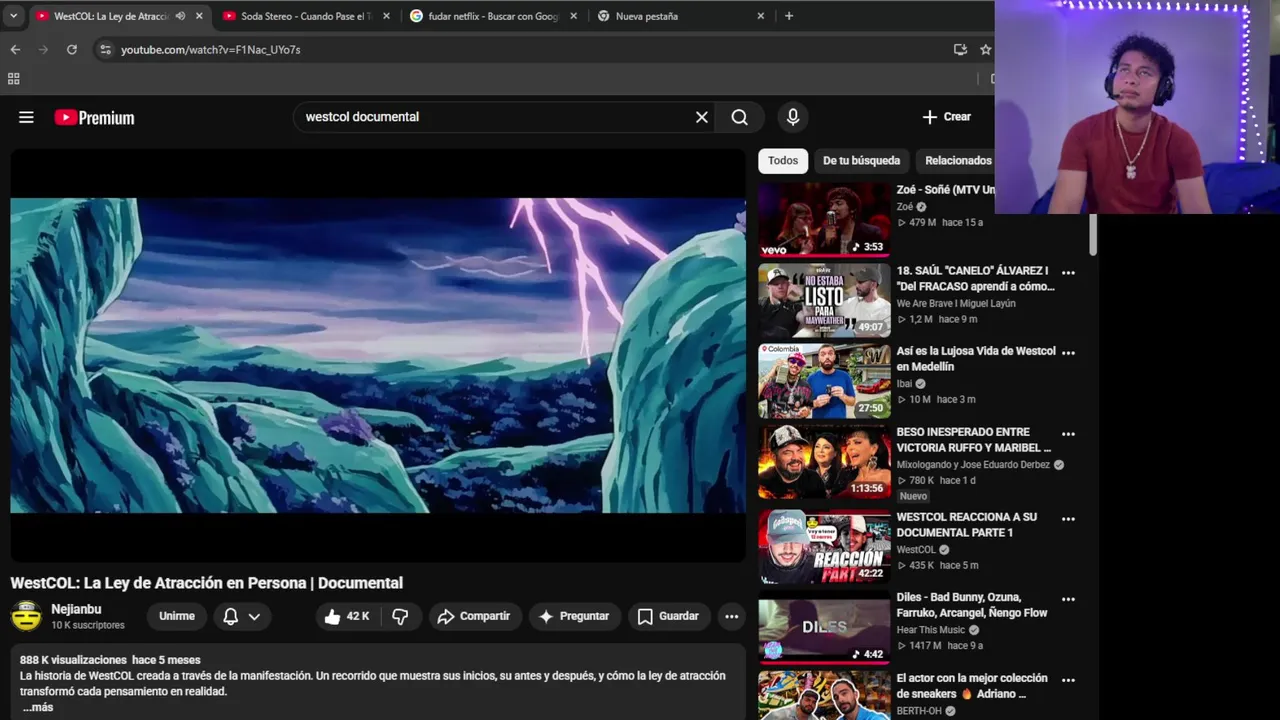1280x720 pixels.
Task: Start voice search with the microphone icon
Action: click(793, 117)
